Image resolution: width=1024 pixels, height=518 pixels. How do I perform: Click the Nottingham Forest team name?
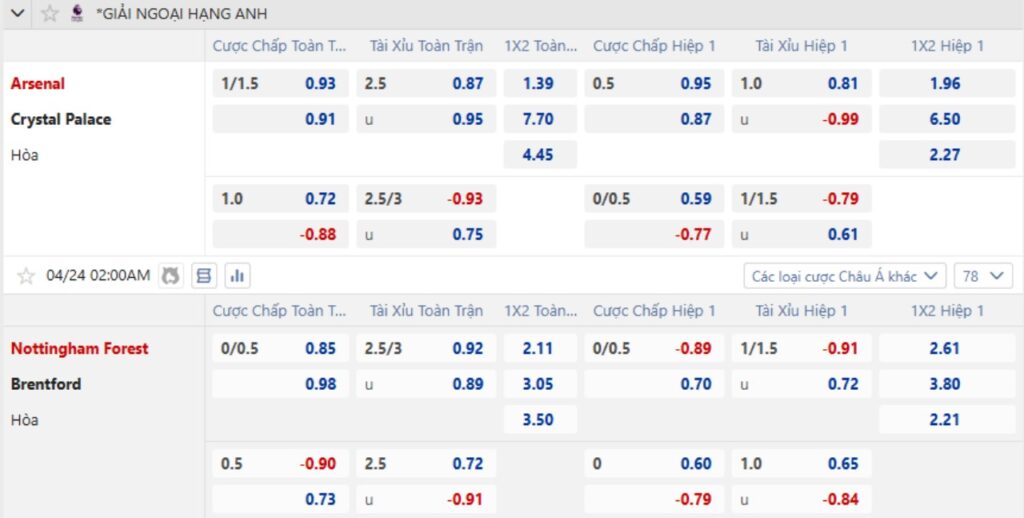point(80,348)
